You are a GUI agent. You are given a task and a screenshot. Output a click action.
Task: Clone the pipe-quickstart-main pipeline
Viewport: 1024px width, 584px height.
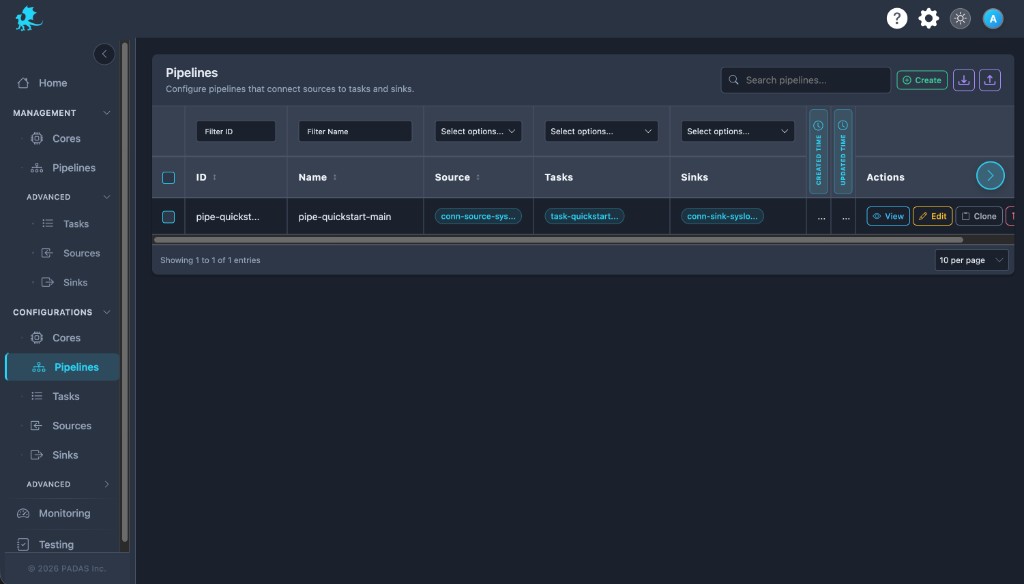tap(979, 216)
